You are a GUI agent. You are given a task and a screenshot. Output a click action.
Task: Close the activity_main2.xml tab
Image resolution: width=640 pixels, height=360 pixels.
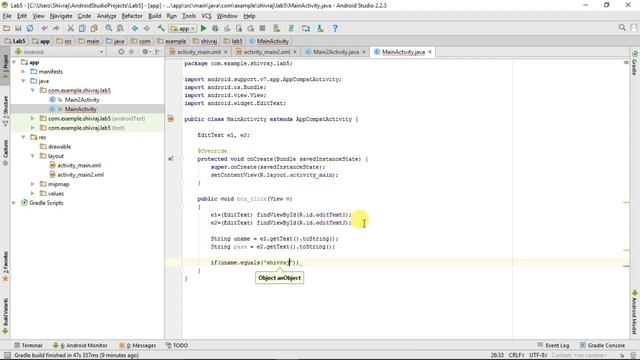click(295, 52)
